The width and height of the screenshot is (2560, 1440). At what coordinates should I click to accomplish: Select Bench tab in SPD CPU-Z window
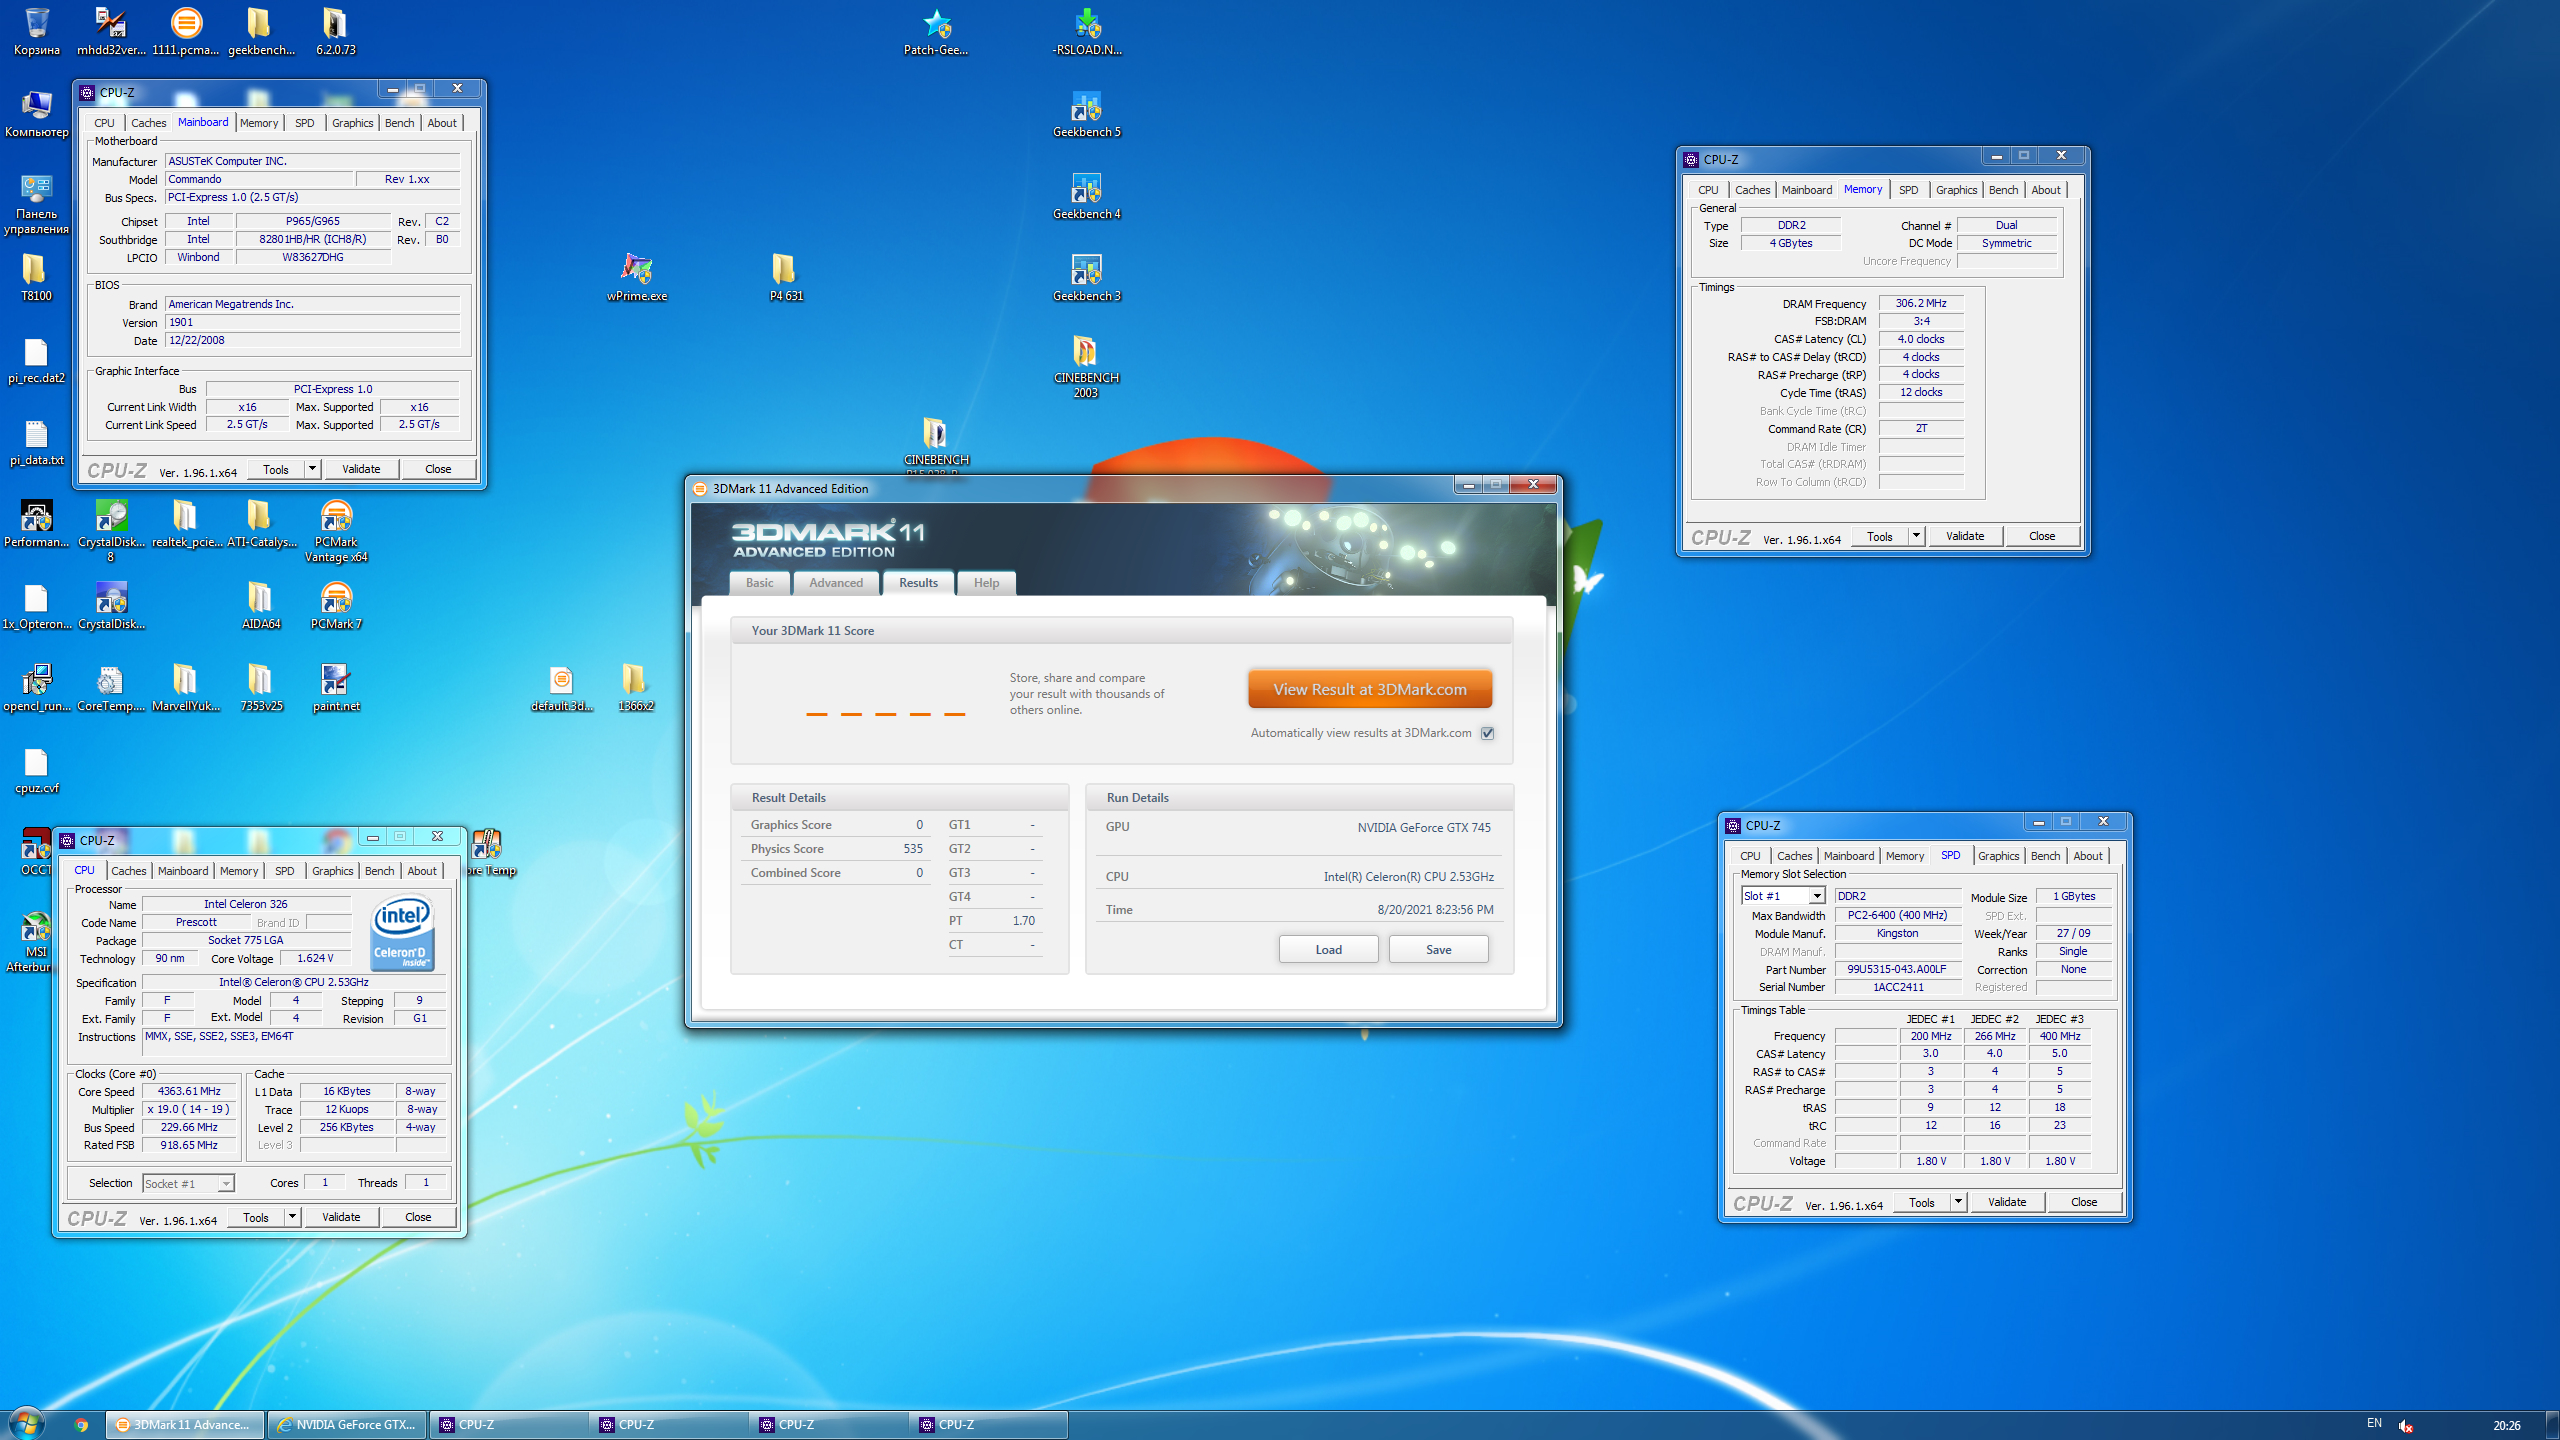[x=2045, y=856]
